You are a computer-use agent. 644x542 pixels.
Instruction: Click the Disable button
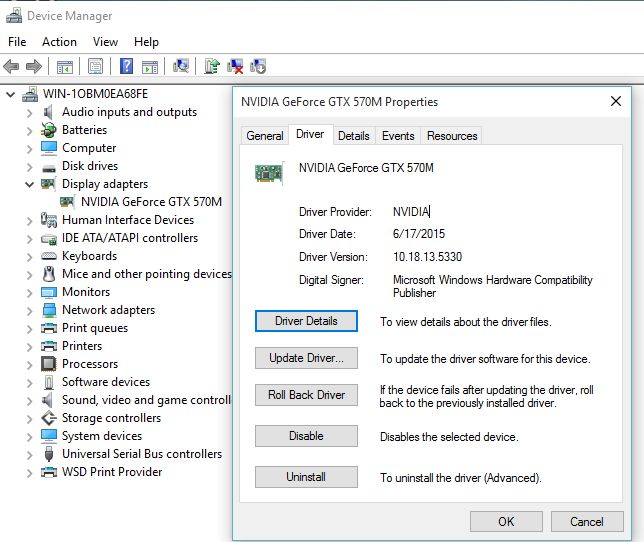pos(306,436)
